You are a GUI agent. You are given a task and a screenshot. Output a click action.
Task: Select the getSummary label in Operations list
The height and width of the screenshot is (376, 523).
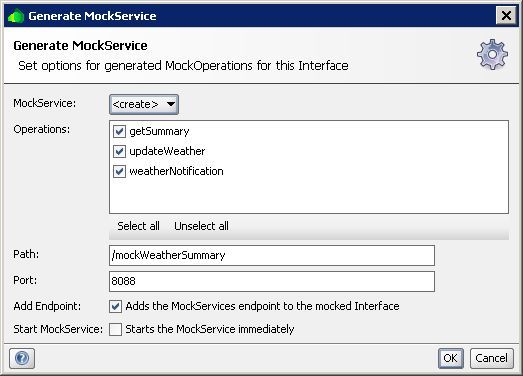tap(159, 131)
